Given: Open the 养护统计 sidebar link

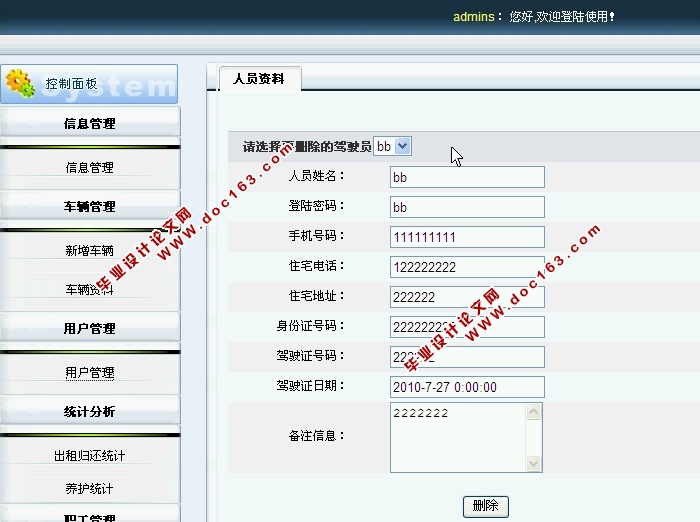Looking at the screenshot, I should pos(90,489).
